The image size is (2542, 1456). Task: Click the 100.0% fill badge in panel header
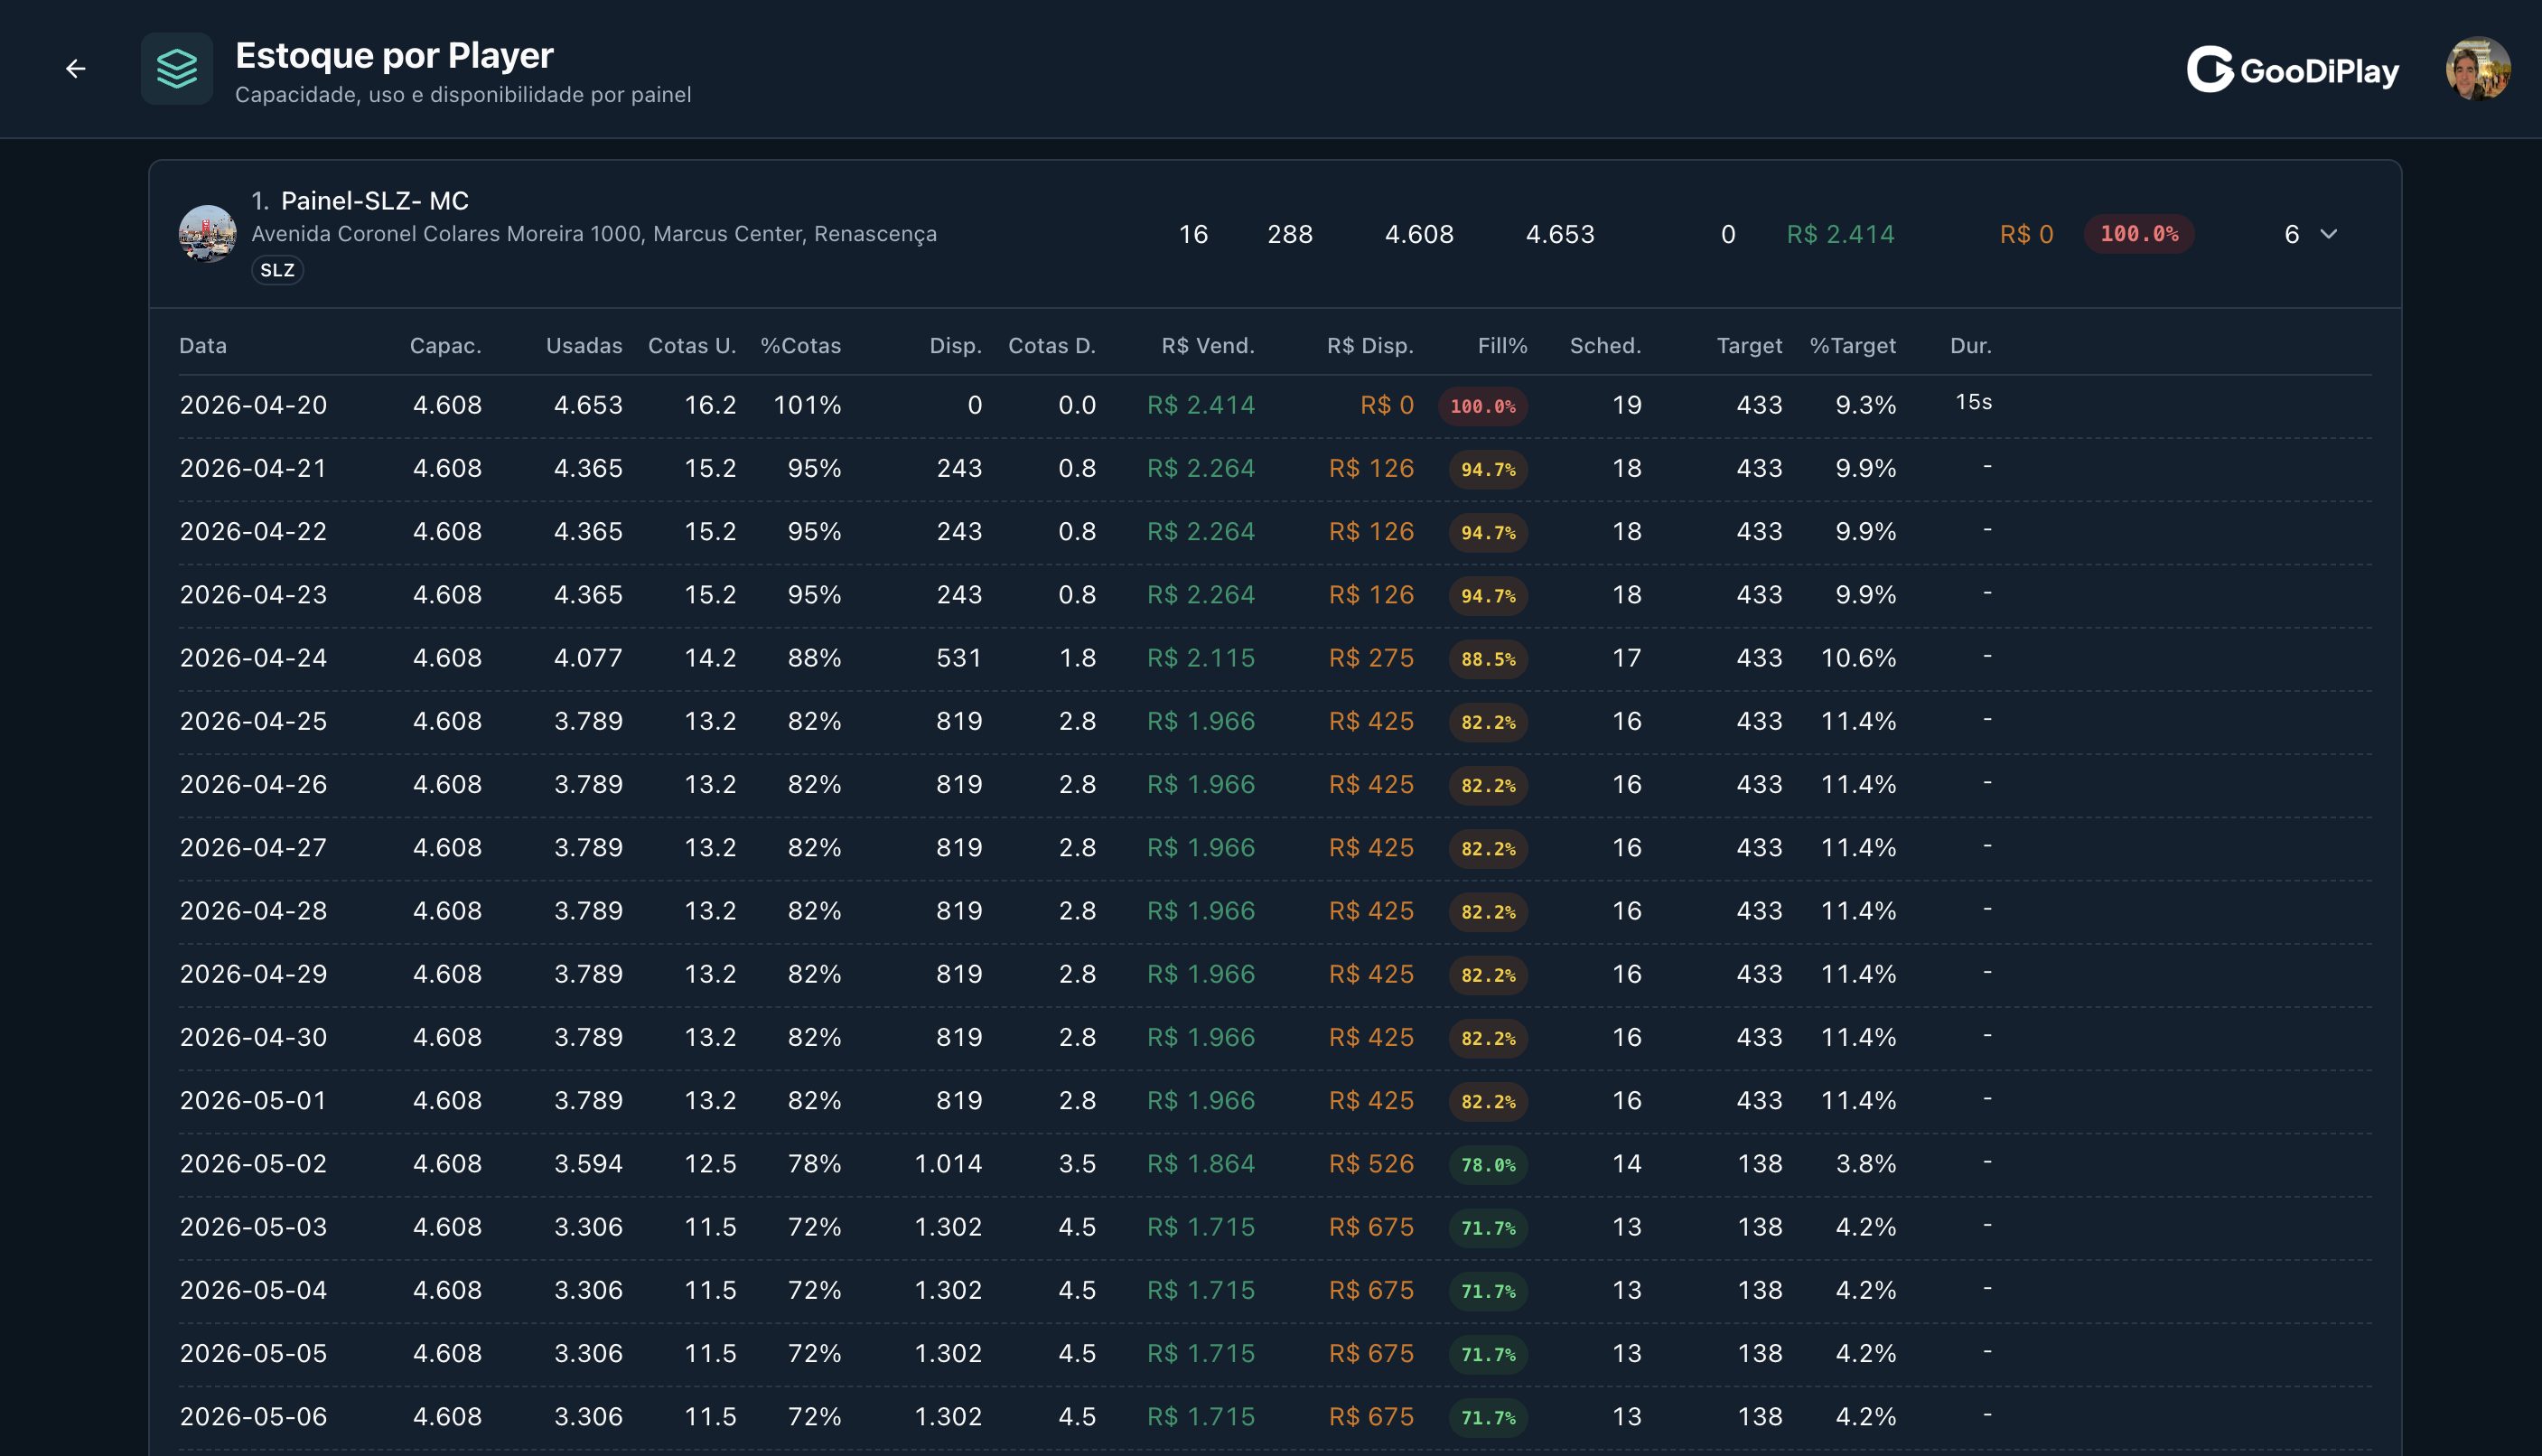(2139, 234)
